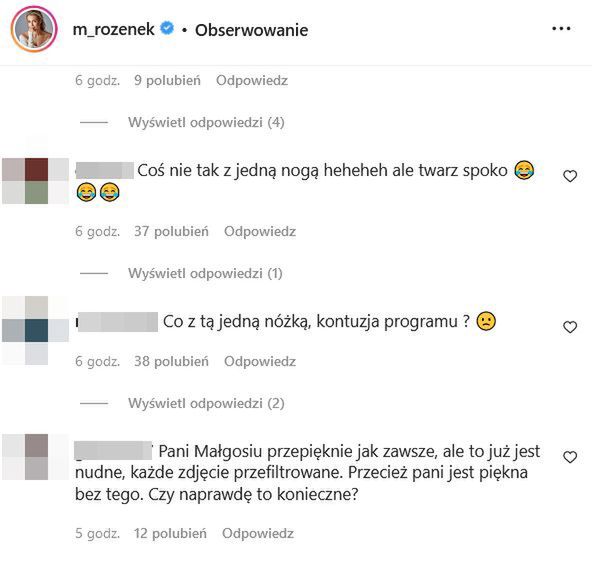Viewport: 592px width, 567px height.
Task: Open avatar of 'jedną nogą' commenter
Action: coord(35,181)
